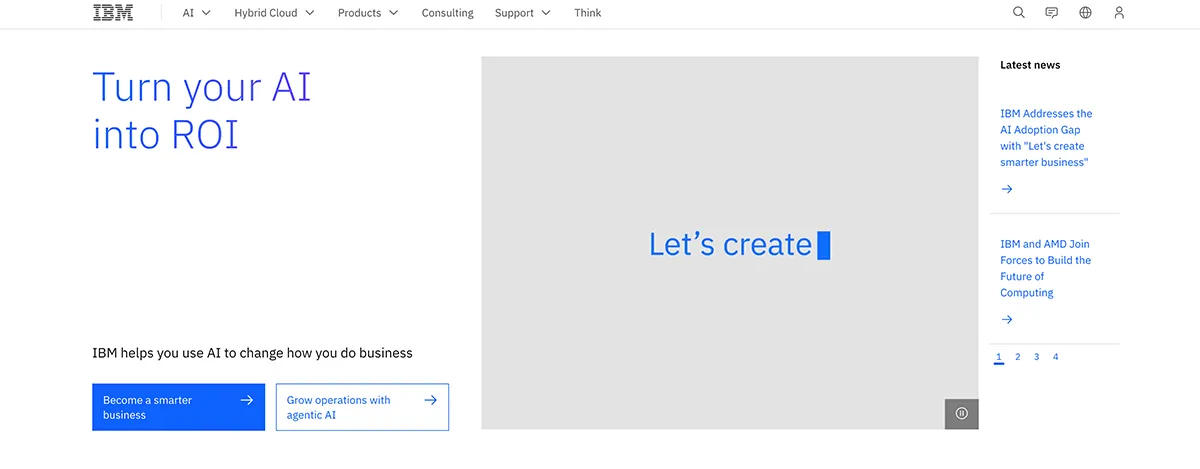This screenshot has width=1200, height=469.
Task: Click the Latest news heading
Action: [x=1030, y=65]
